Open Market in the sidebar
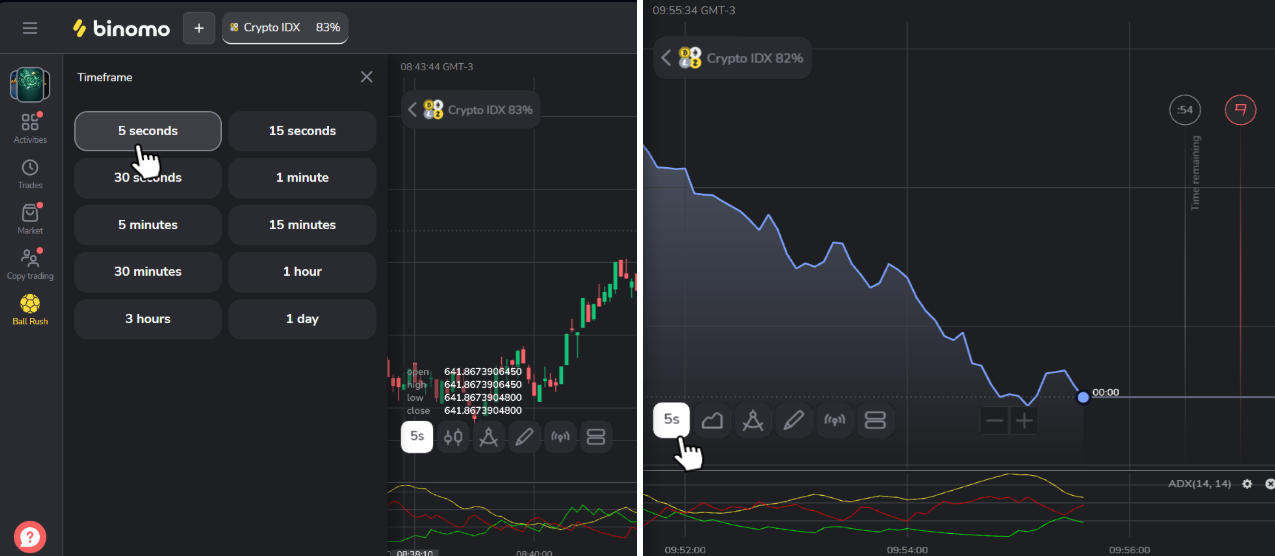Screen dimensions: 1275x556 [30, 219]
